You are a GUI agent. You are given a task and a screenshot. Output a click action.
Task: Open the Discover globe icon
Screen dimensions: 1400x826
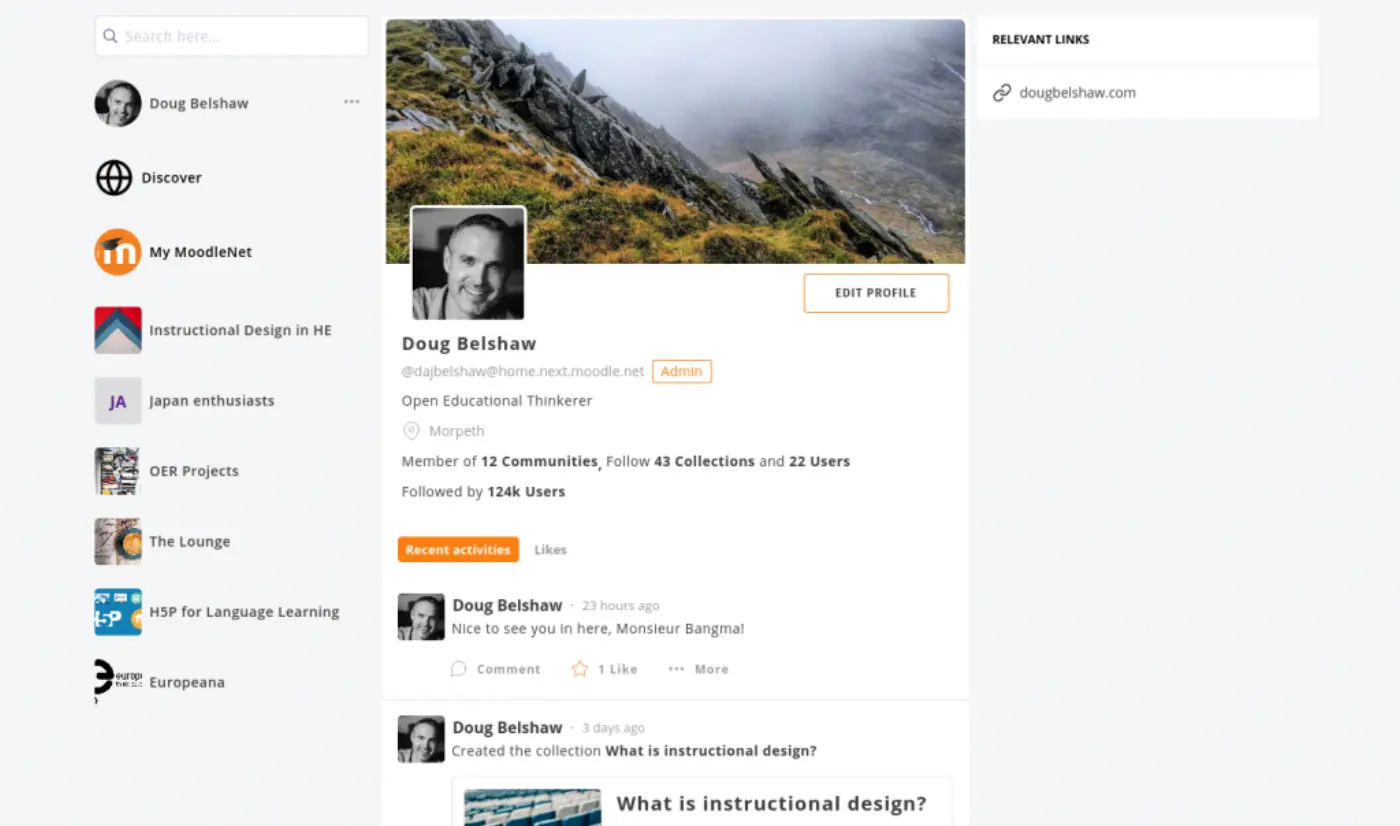(113, 178)
